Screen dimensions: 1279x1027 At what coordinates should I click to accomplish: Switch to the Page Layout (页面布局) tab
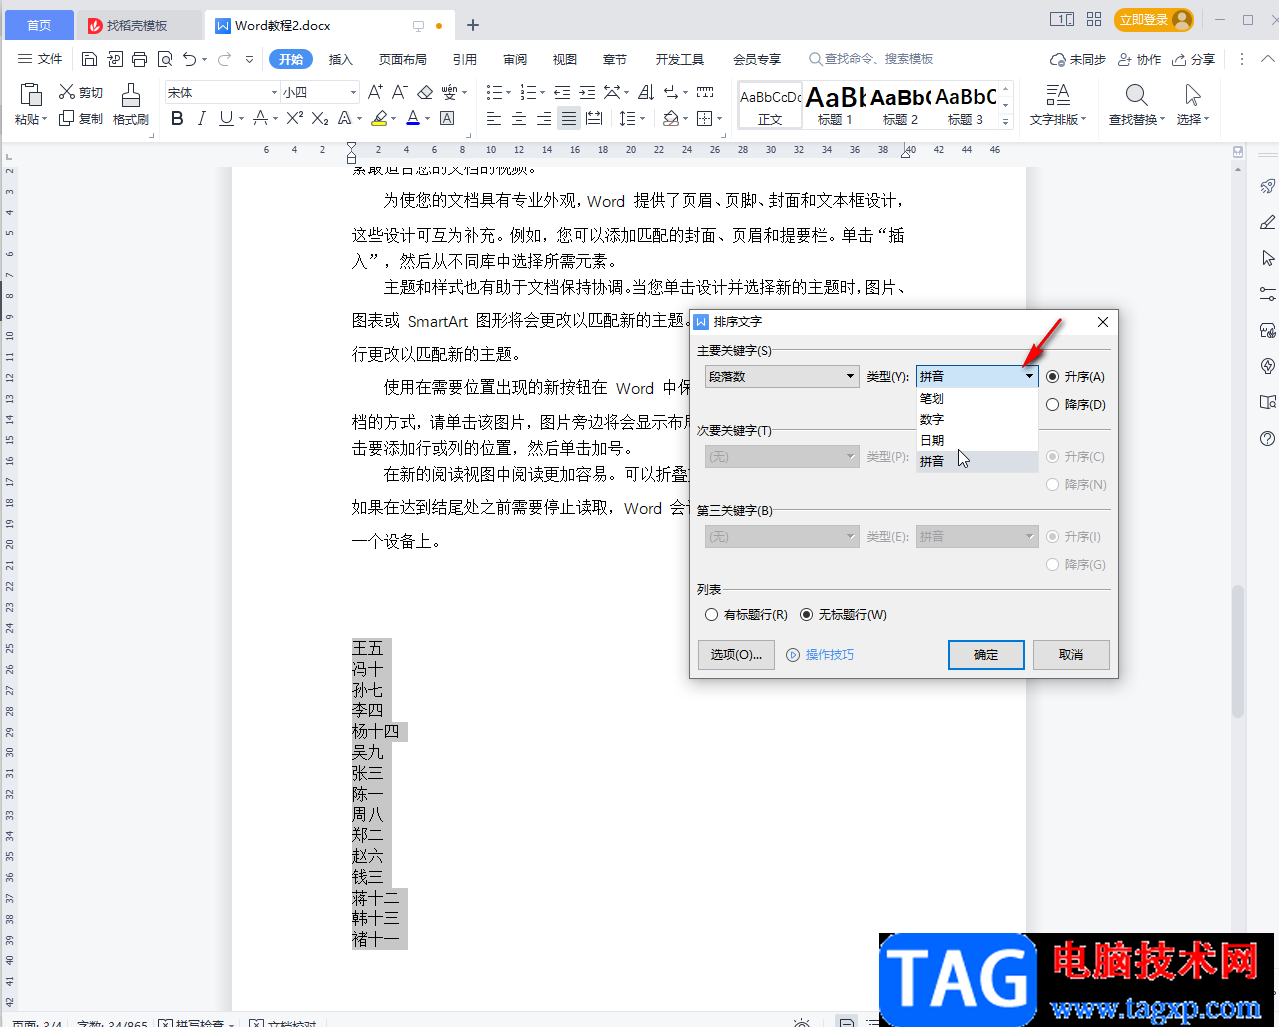coord(403,59)
